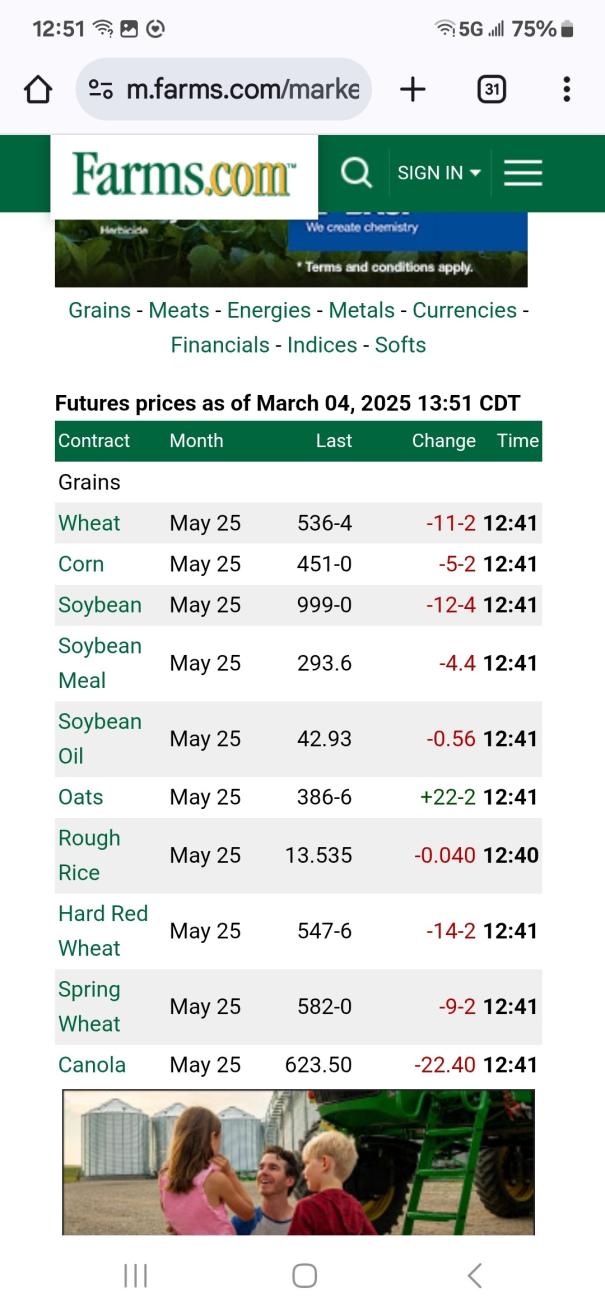Switch to the Meats category
This screenshot has height=1311, width=605.
click(179, 310)
